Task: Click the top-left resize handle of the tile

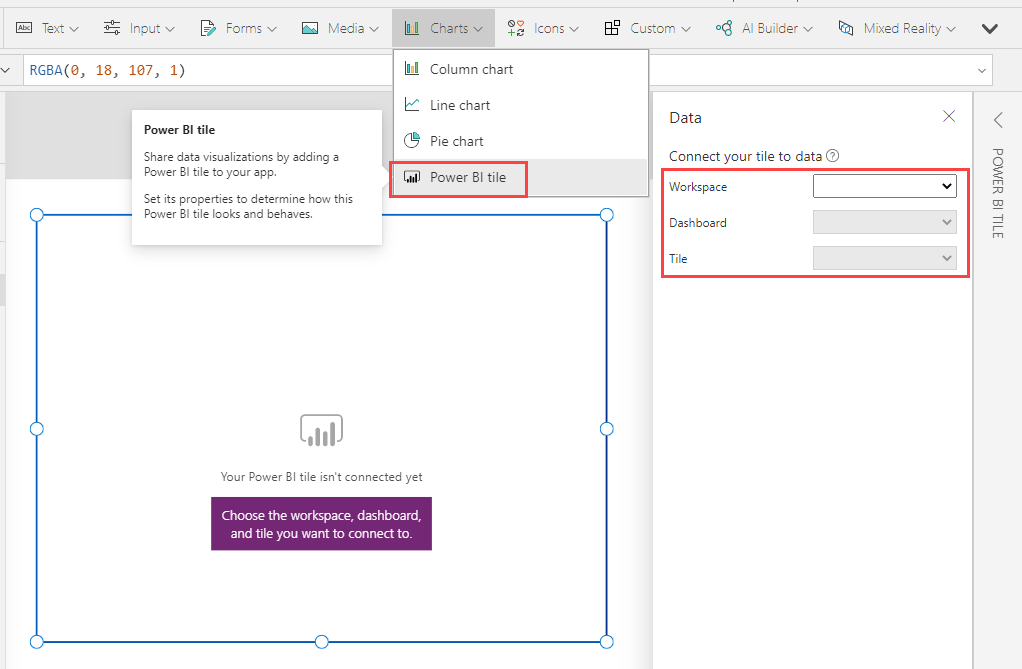Action: click(x=36, y=215)
